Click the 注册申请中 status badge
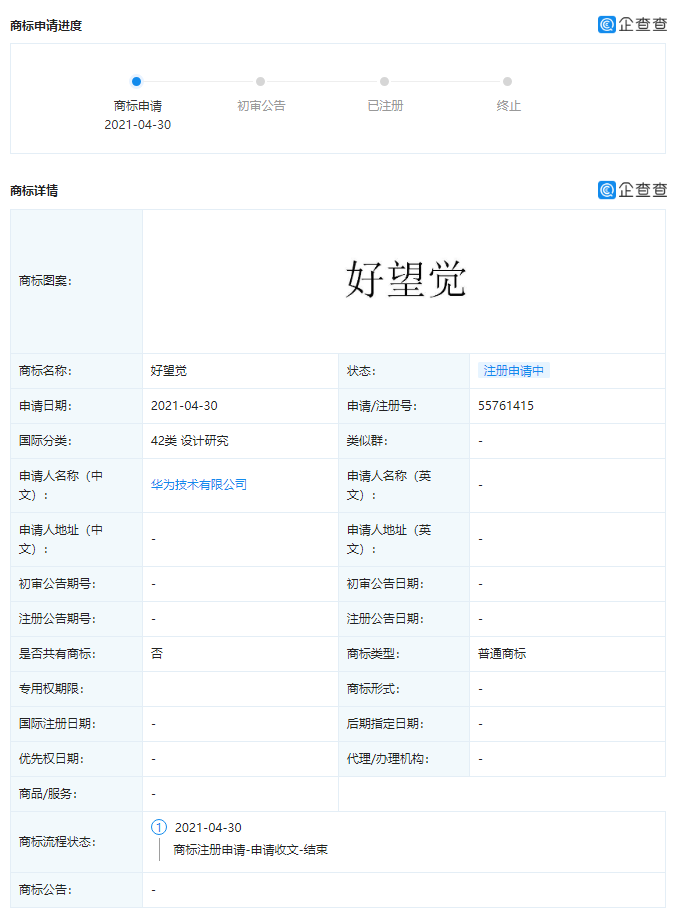 tap(514, 371)
